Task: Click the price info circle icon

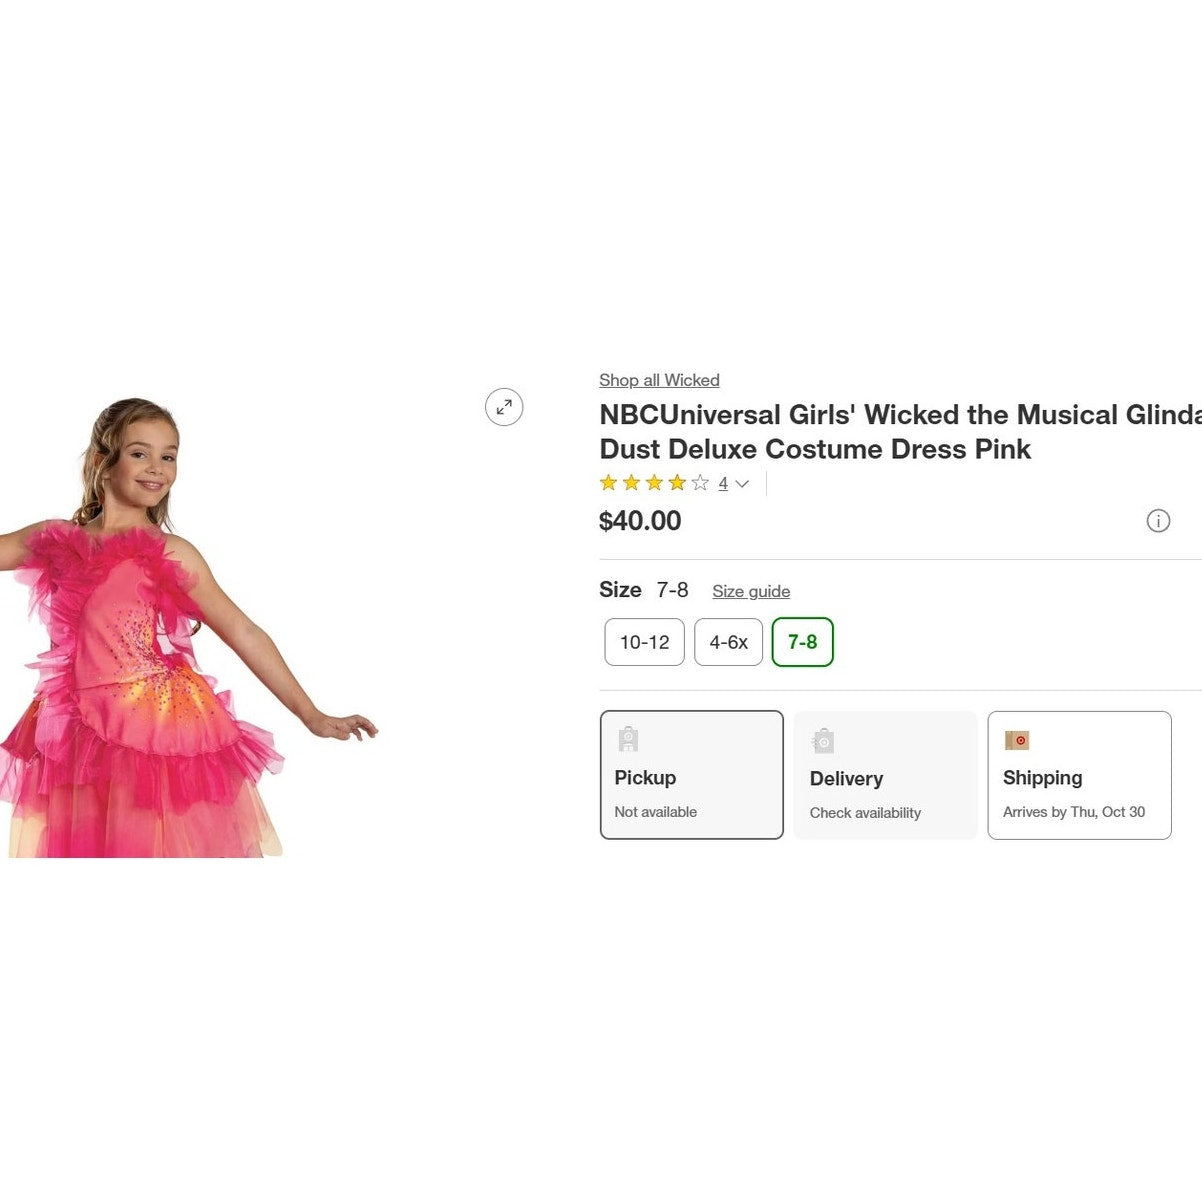Action: pos(1158,521)
